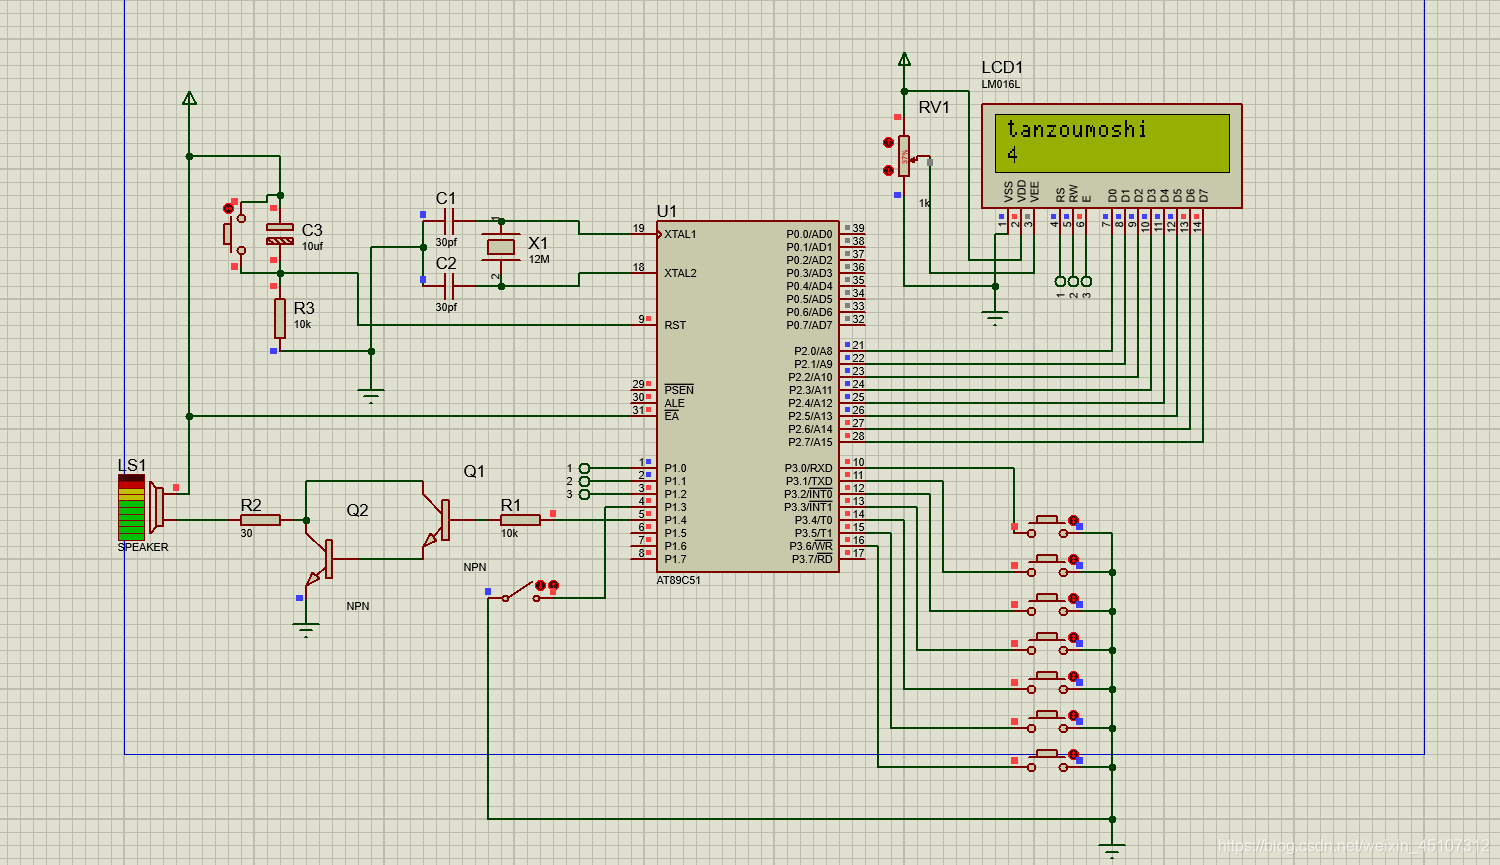This screenshot has height=865, width=1500.
Task: Select the R3 10k resistor
Action: pyautogui.click(x=280, y=319)
